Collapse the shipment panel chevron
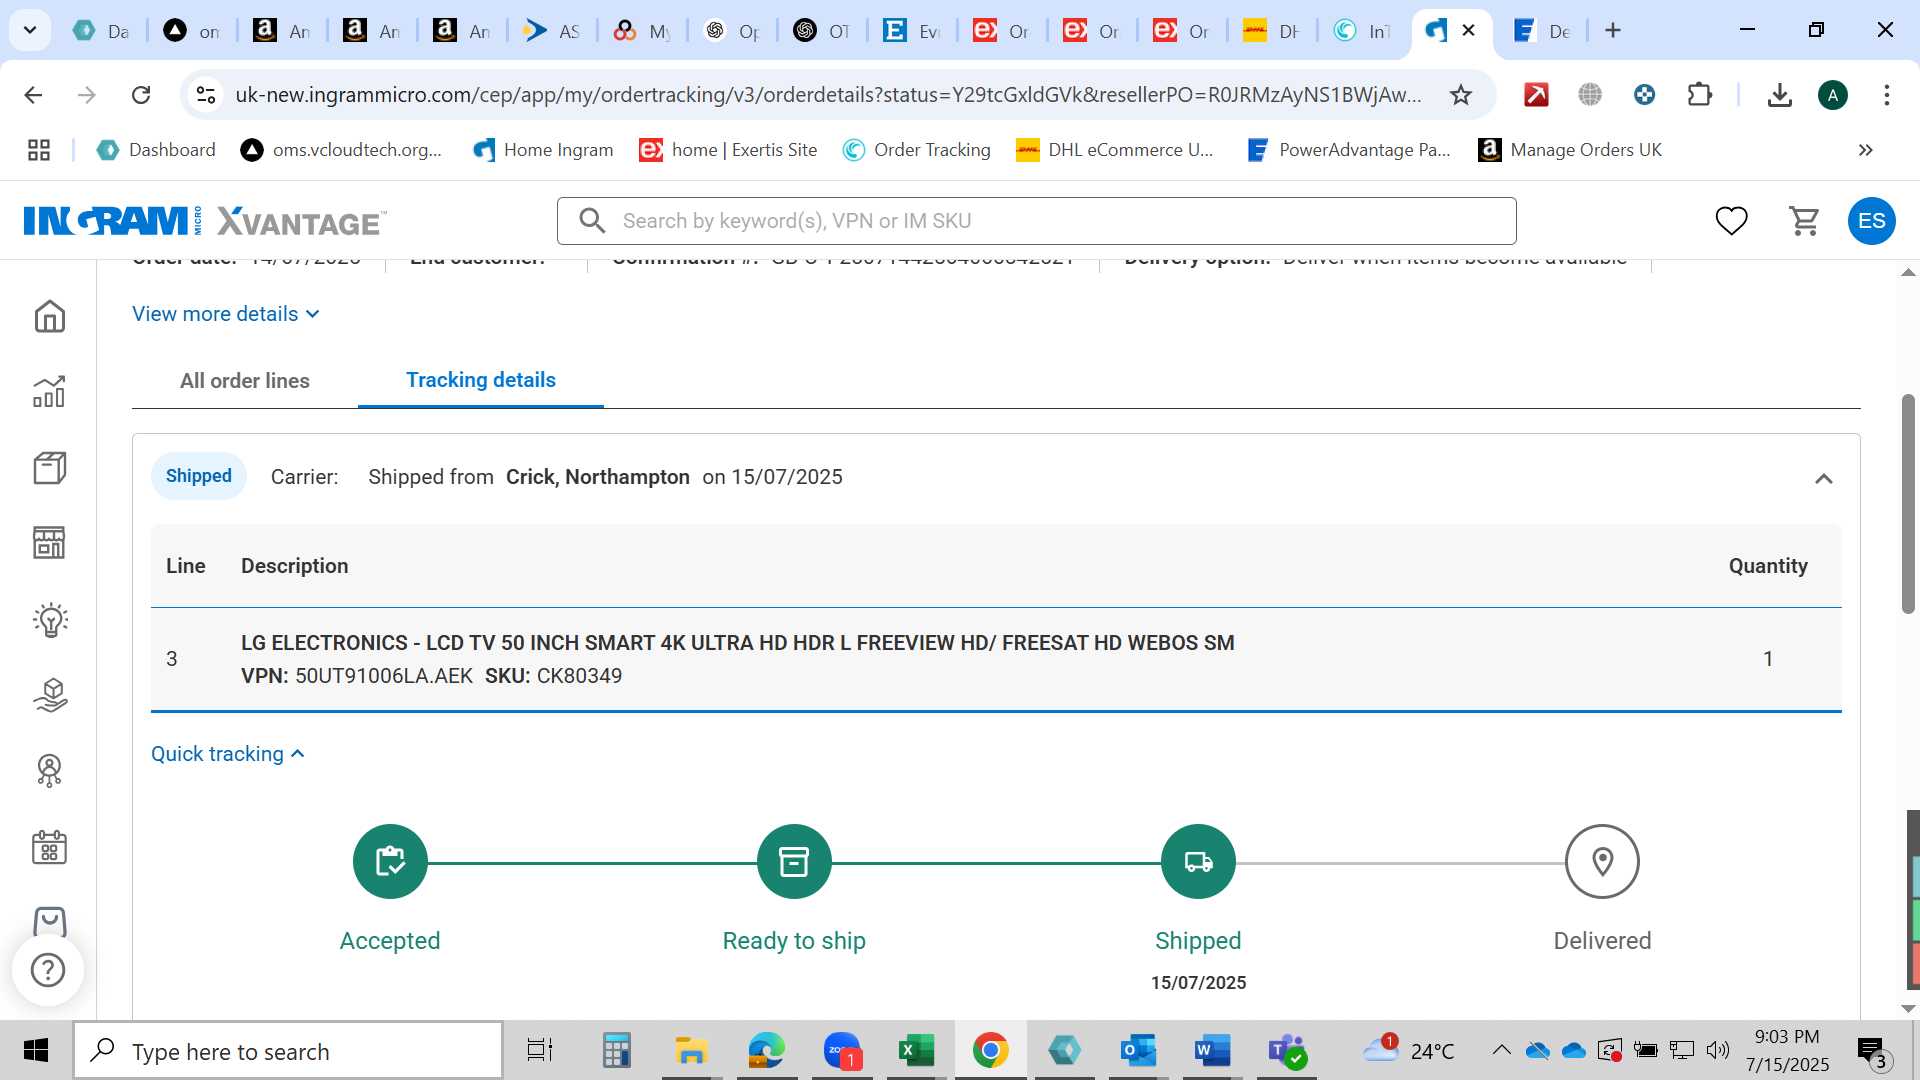 1824,478
